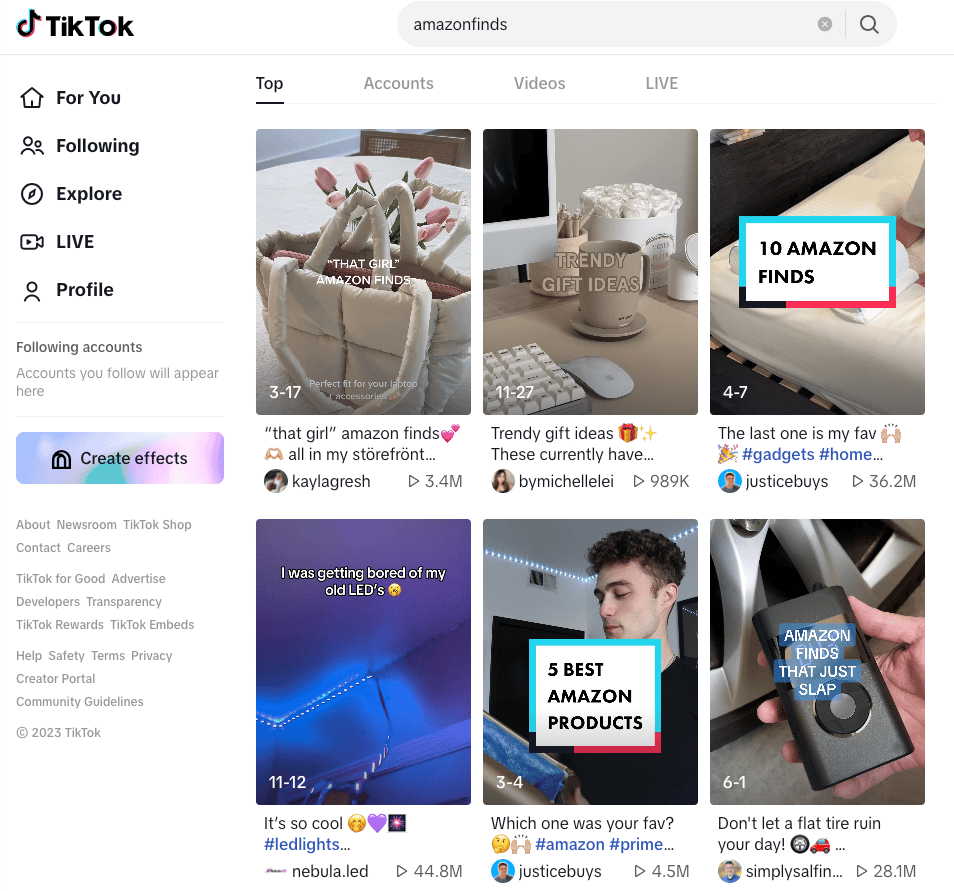Viewport: 954px width, 891px height.
Task: Open TikTok Embeds link
Action: (x=152, y=625)
